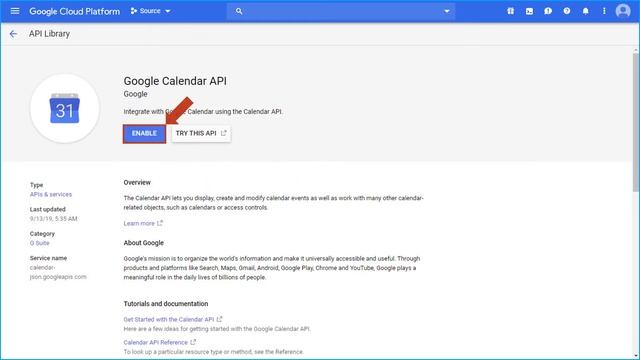
Task: Open Calendar API Reference link
Action: click(160, 342)
